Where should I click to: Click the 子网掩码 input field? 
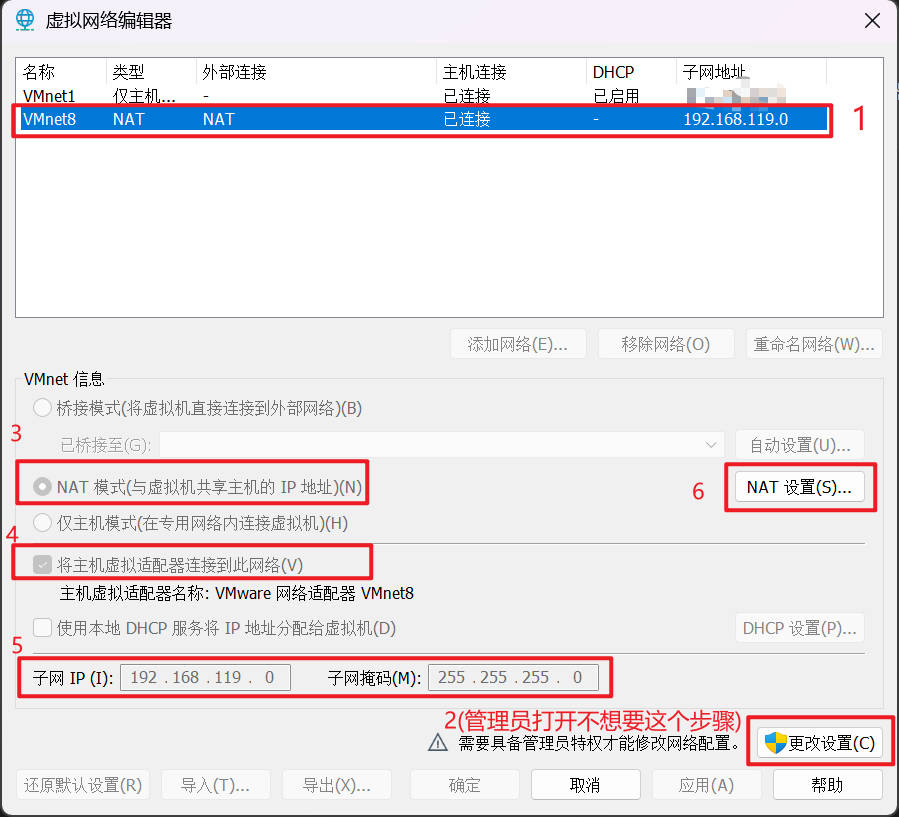512,678
